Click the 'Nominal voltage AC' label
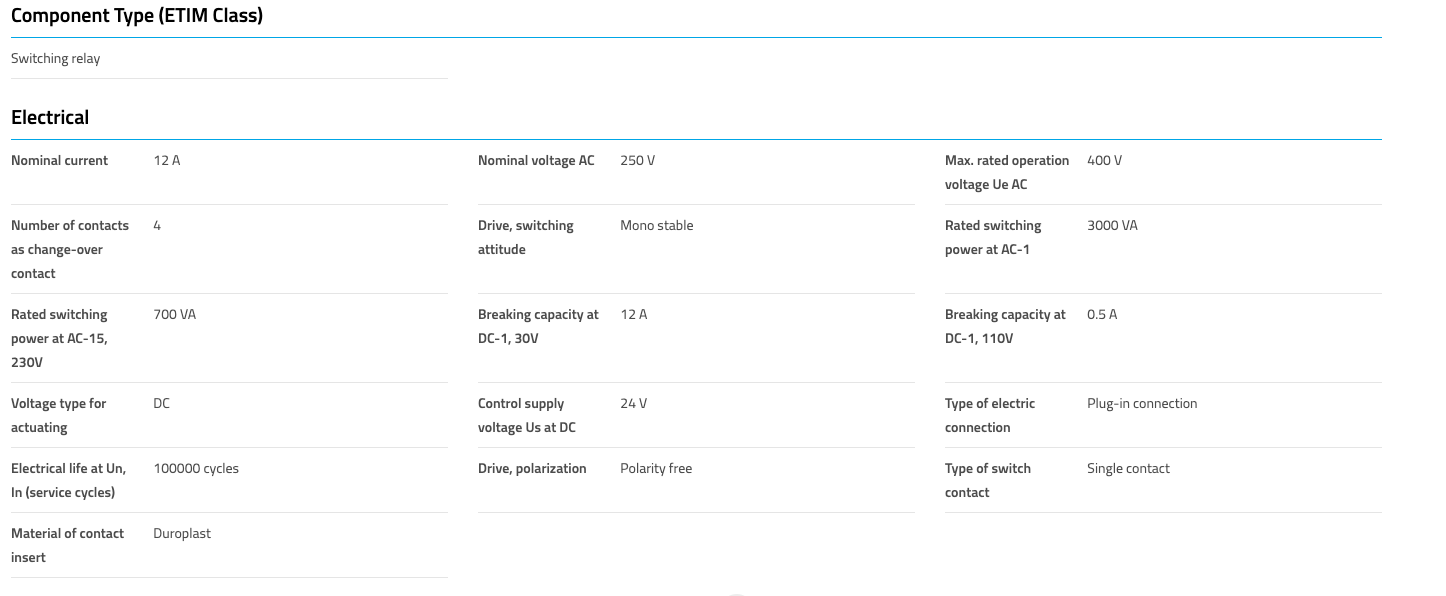This screenshot has width=1446, height=596. pos(536,160)
